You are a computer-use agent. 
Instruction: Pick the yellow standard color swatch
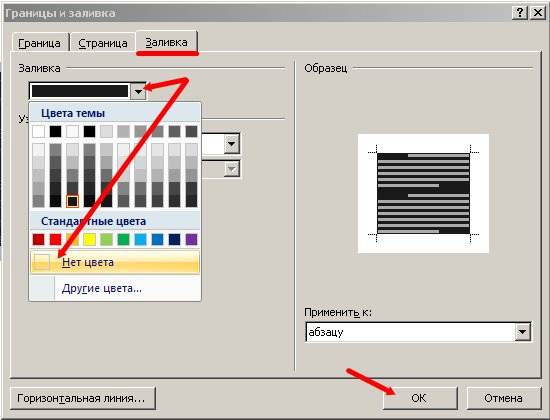coord(89,240)
